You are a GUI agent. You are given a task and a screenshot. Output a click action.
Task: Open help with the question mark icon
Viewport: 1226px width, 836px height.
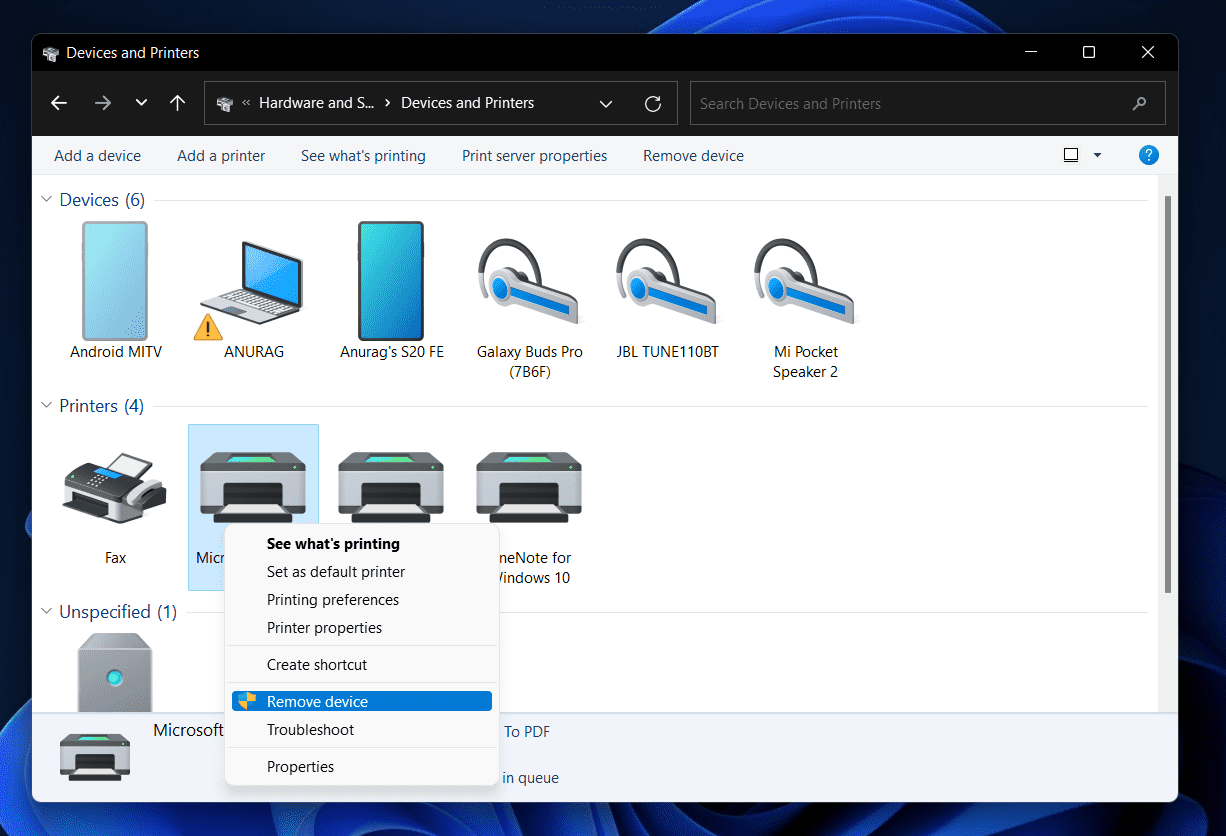click(x=1149, y=155)
